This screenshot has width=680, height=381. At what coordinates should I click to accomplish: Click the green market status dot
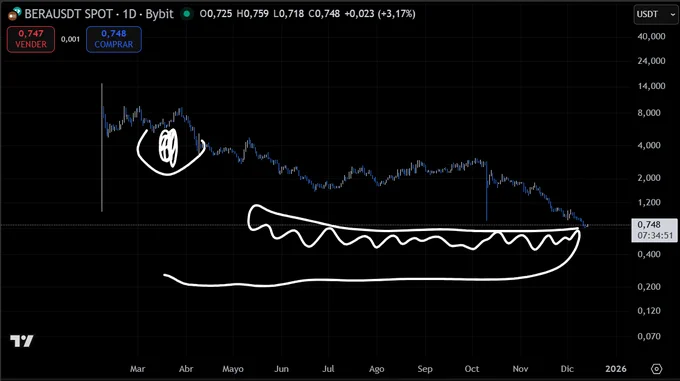point(186,14)
